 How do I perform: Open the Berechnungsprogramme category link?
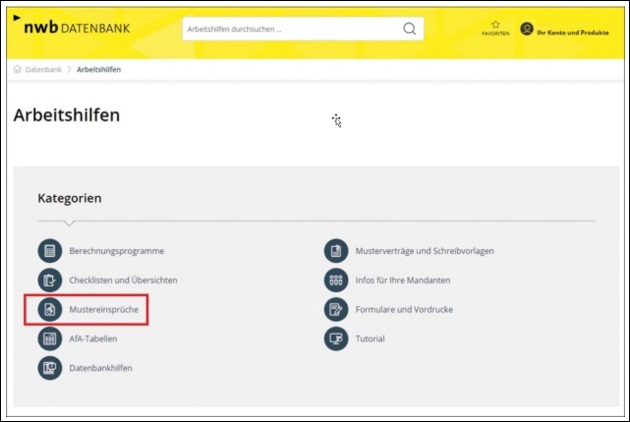click(x=116, y=251)
